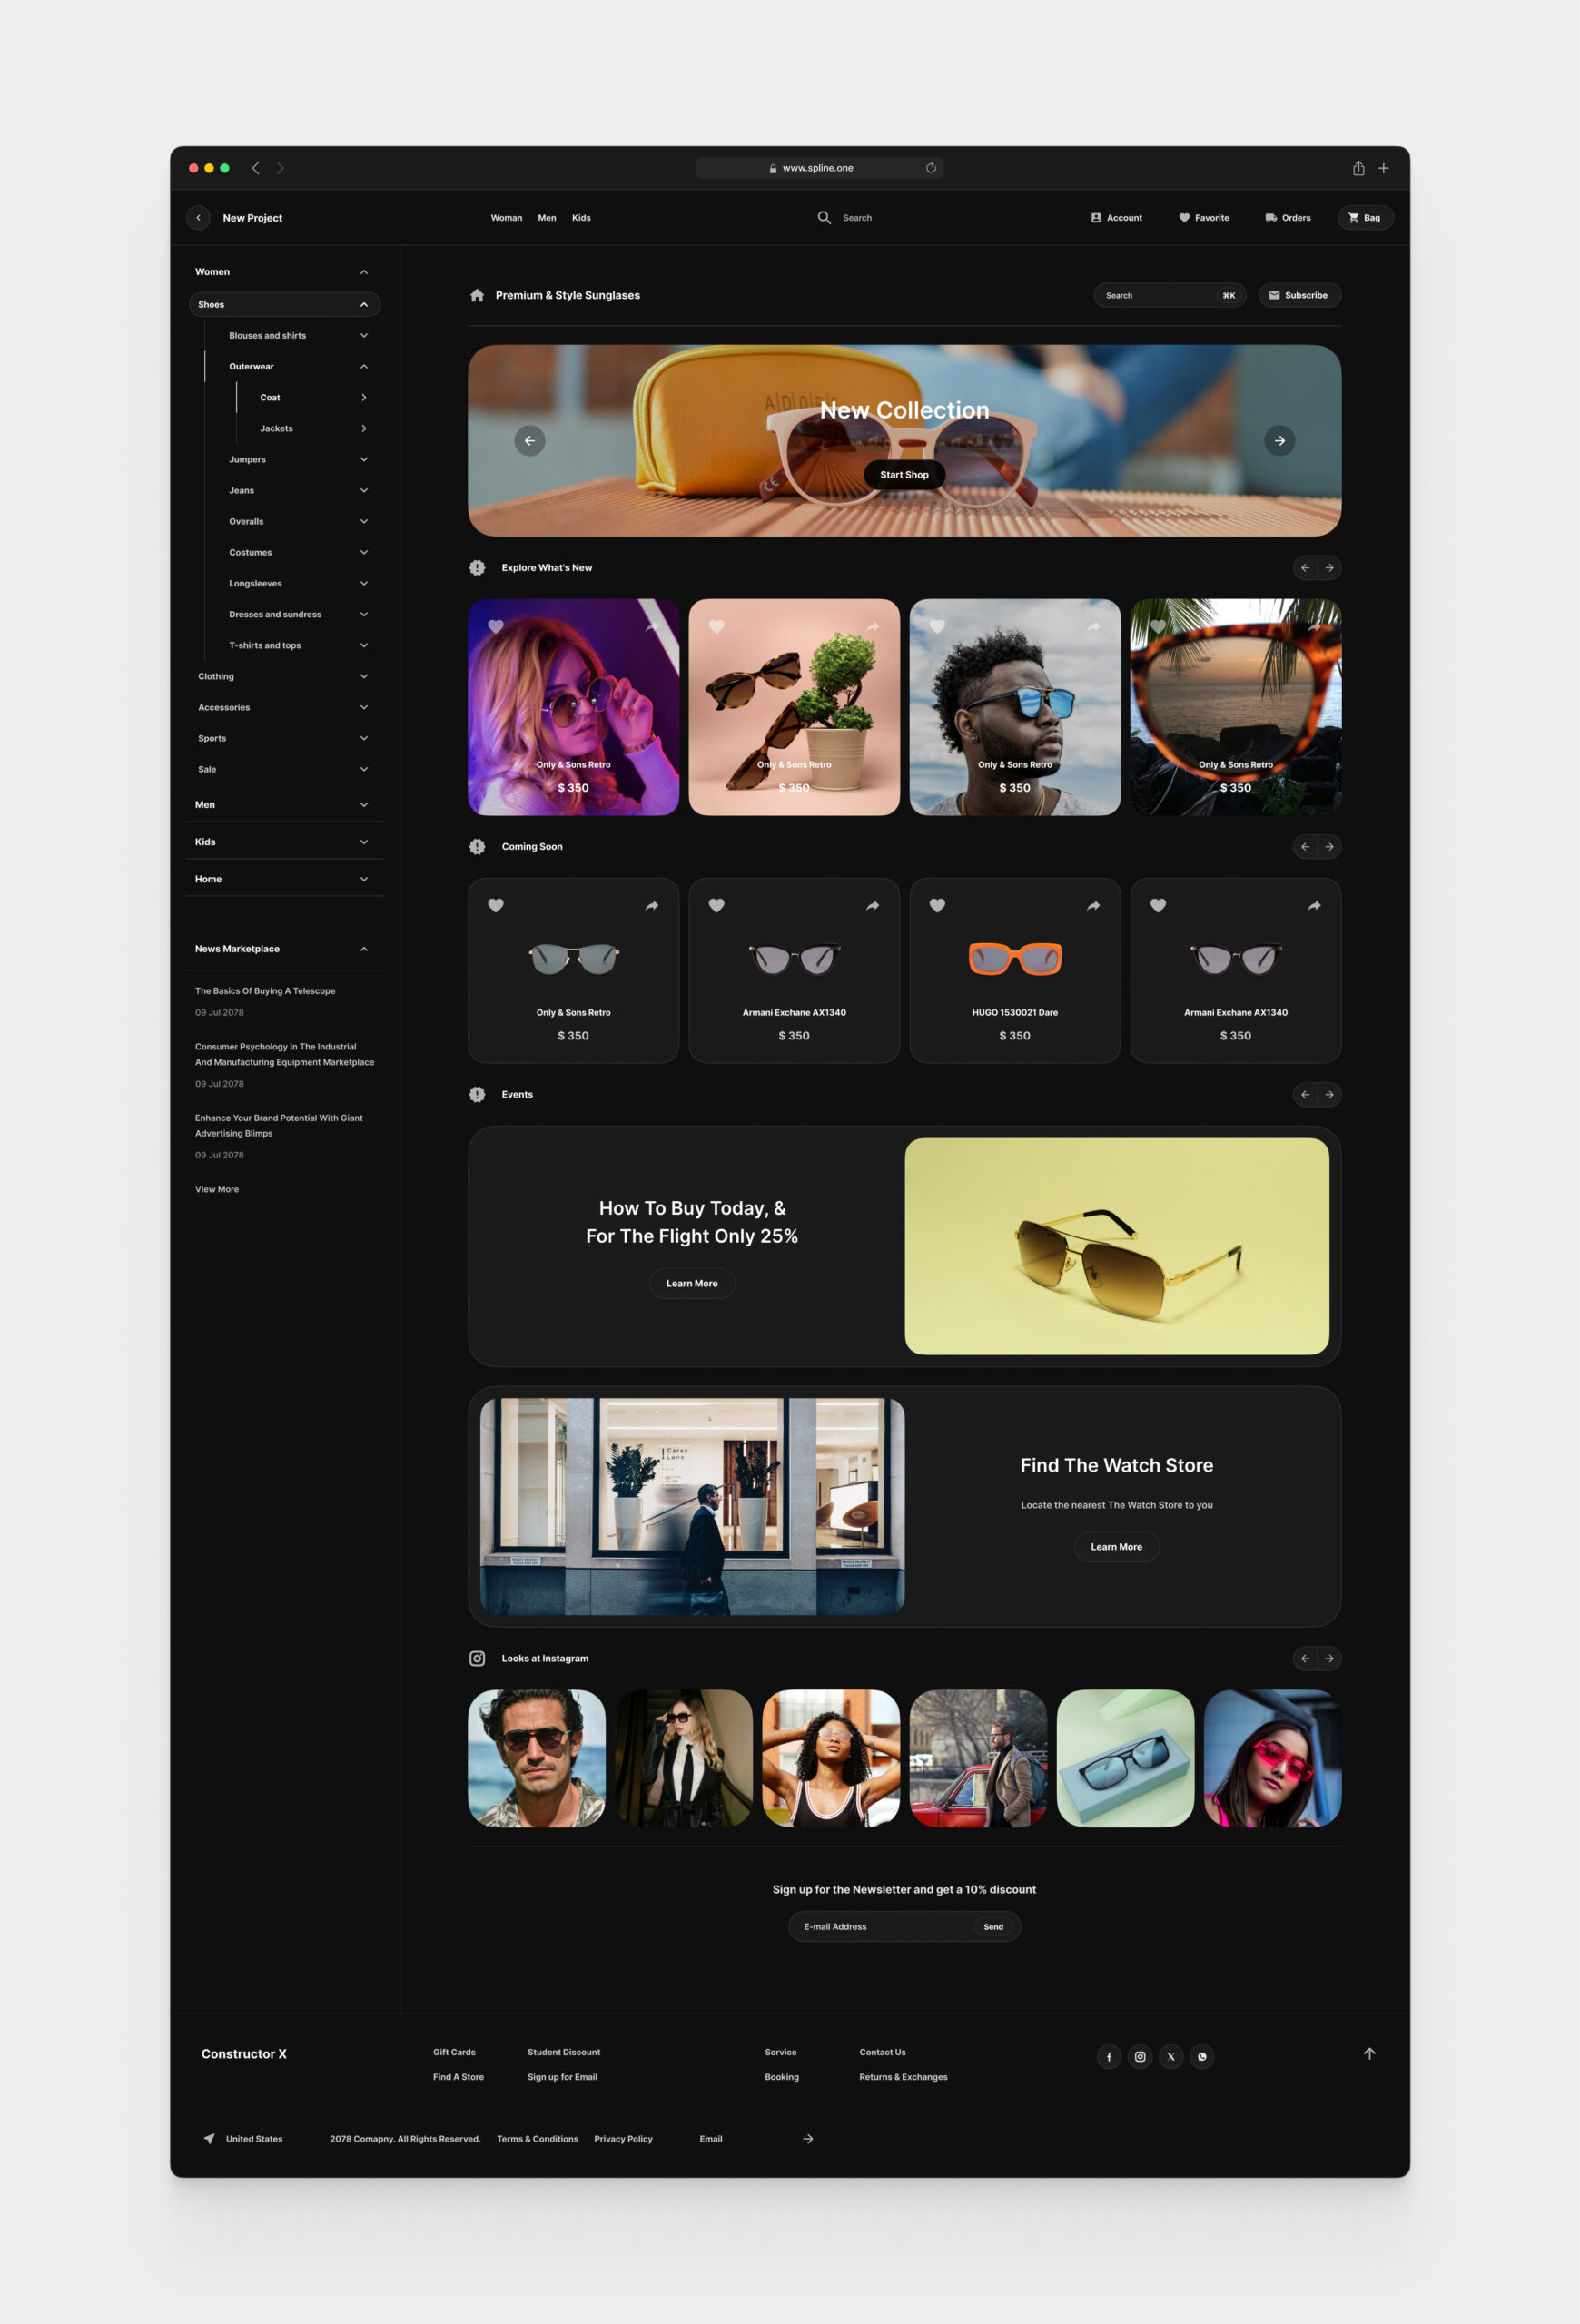Open the WhatsApp icon in footer
The image size is (1580, 2324).
tap(1202, 2057)
